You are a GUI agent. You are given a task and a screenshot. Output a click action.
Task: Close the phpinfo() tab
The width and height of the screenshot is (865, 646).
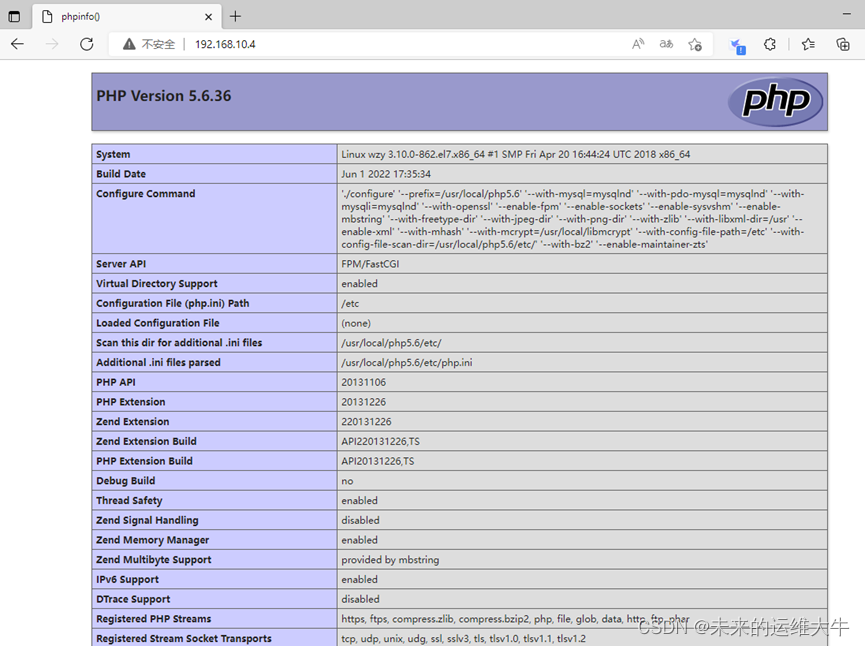[x=209, y=17]
